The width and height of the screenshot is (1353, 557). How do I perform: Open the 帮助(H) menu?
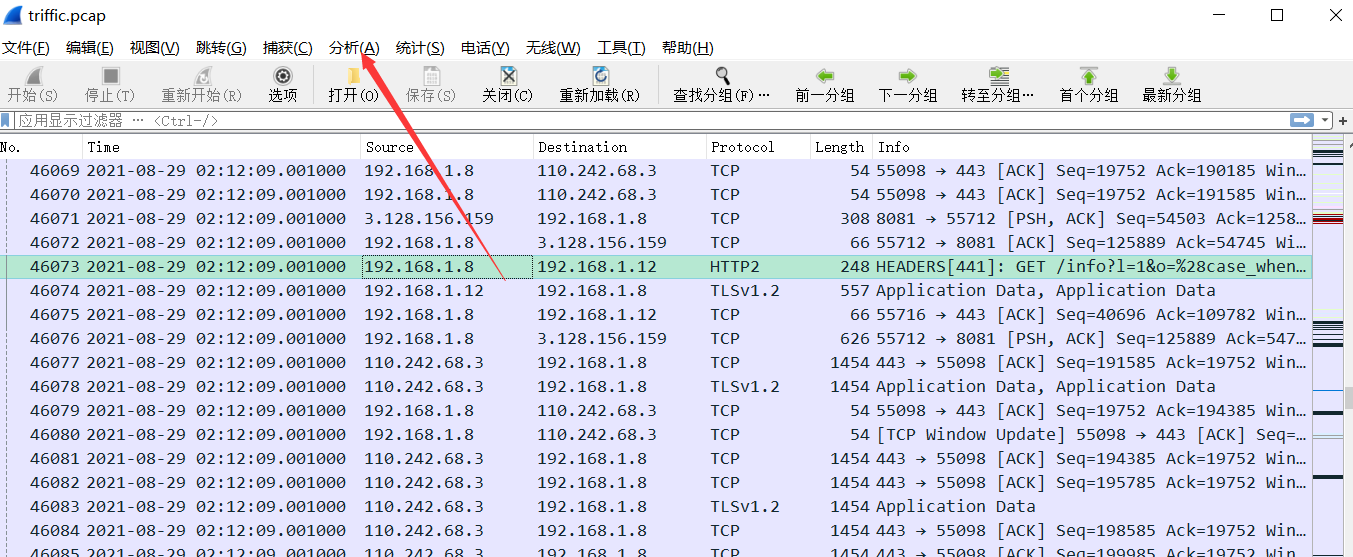coord(688,48)
